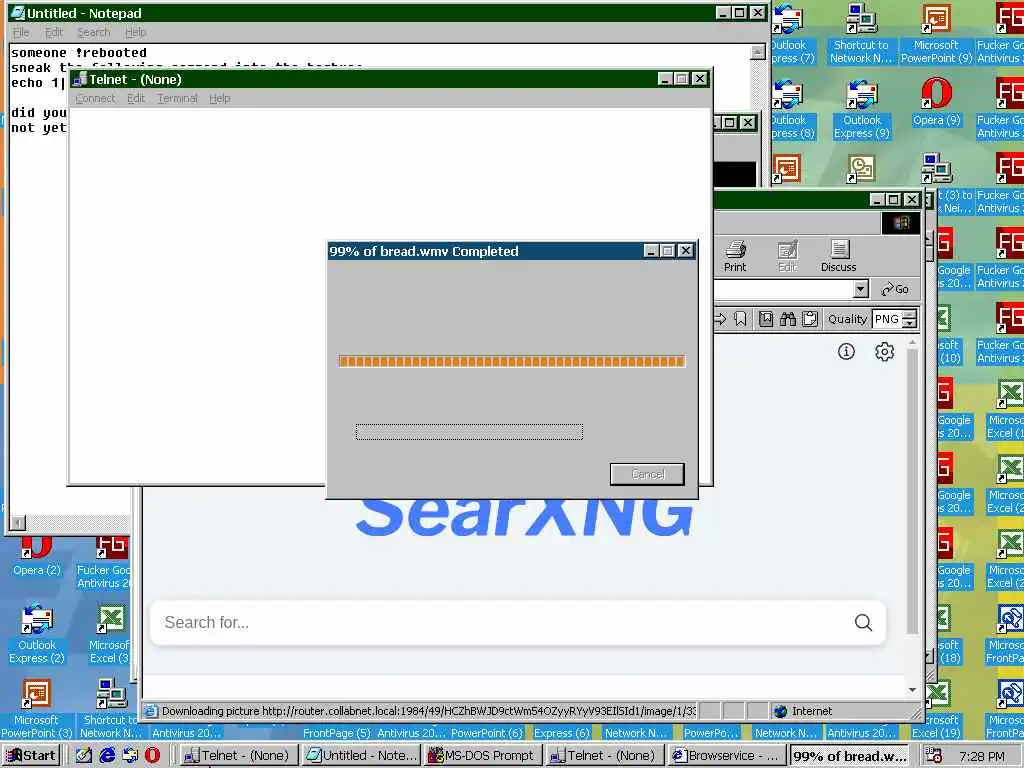Open the Edit menu in Telnet
This screenshot has height=768, width=1024.
point(136,98)
